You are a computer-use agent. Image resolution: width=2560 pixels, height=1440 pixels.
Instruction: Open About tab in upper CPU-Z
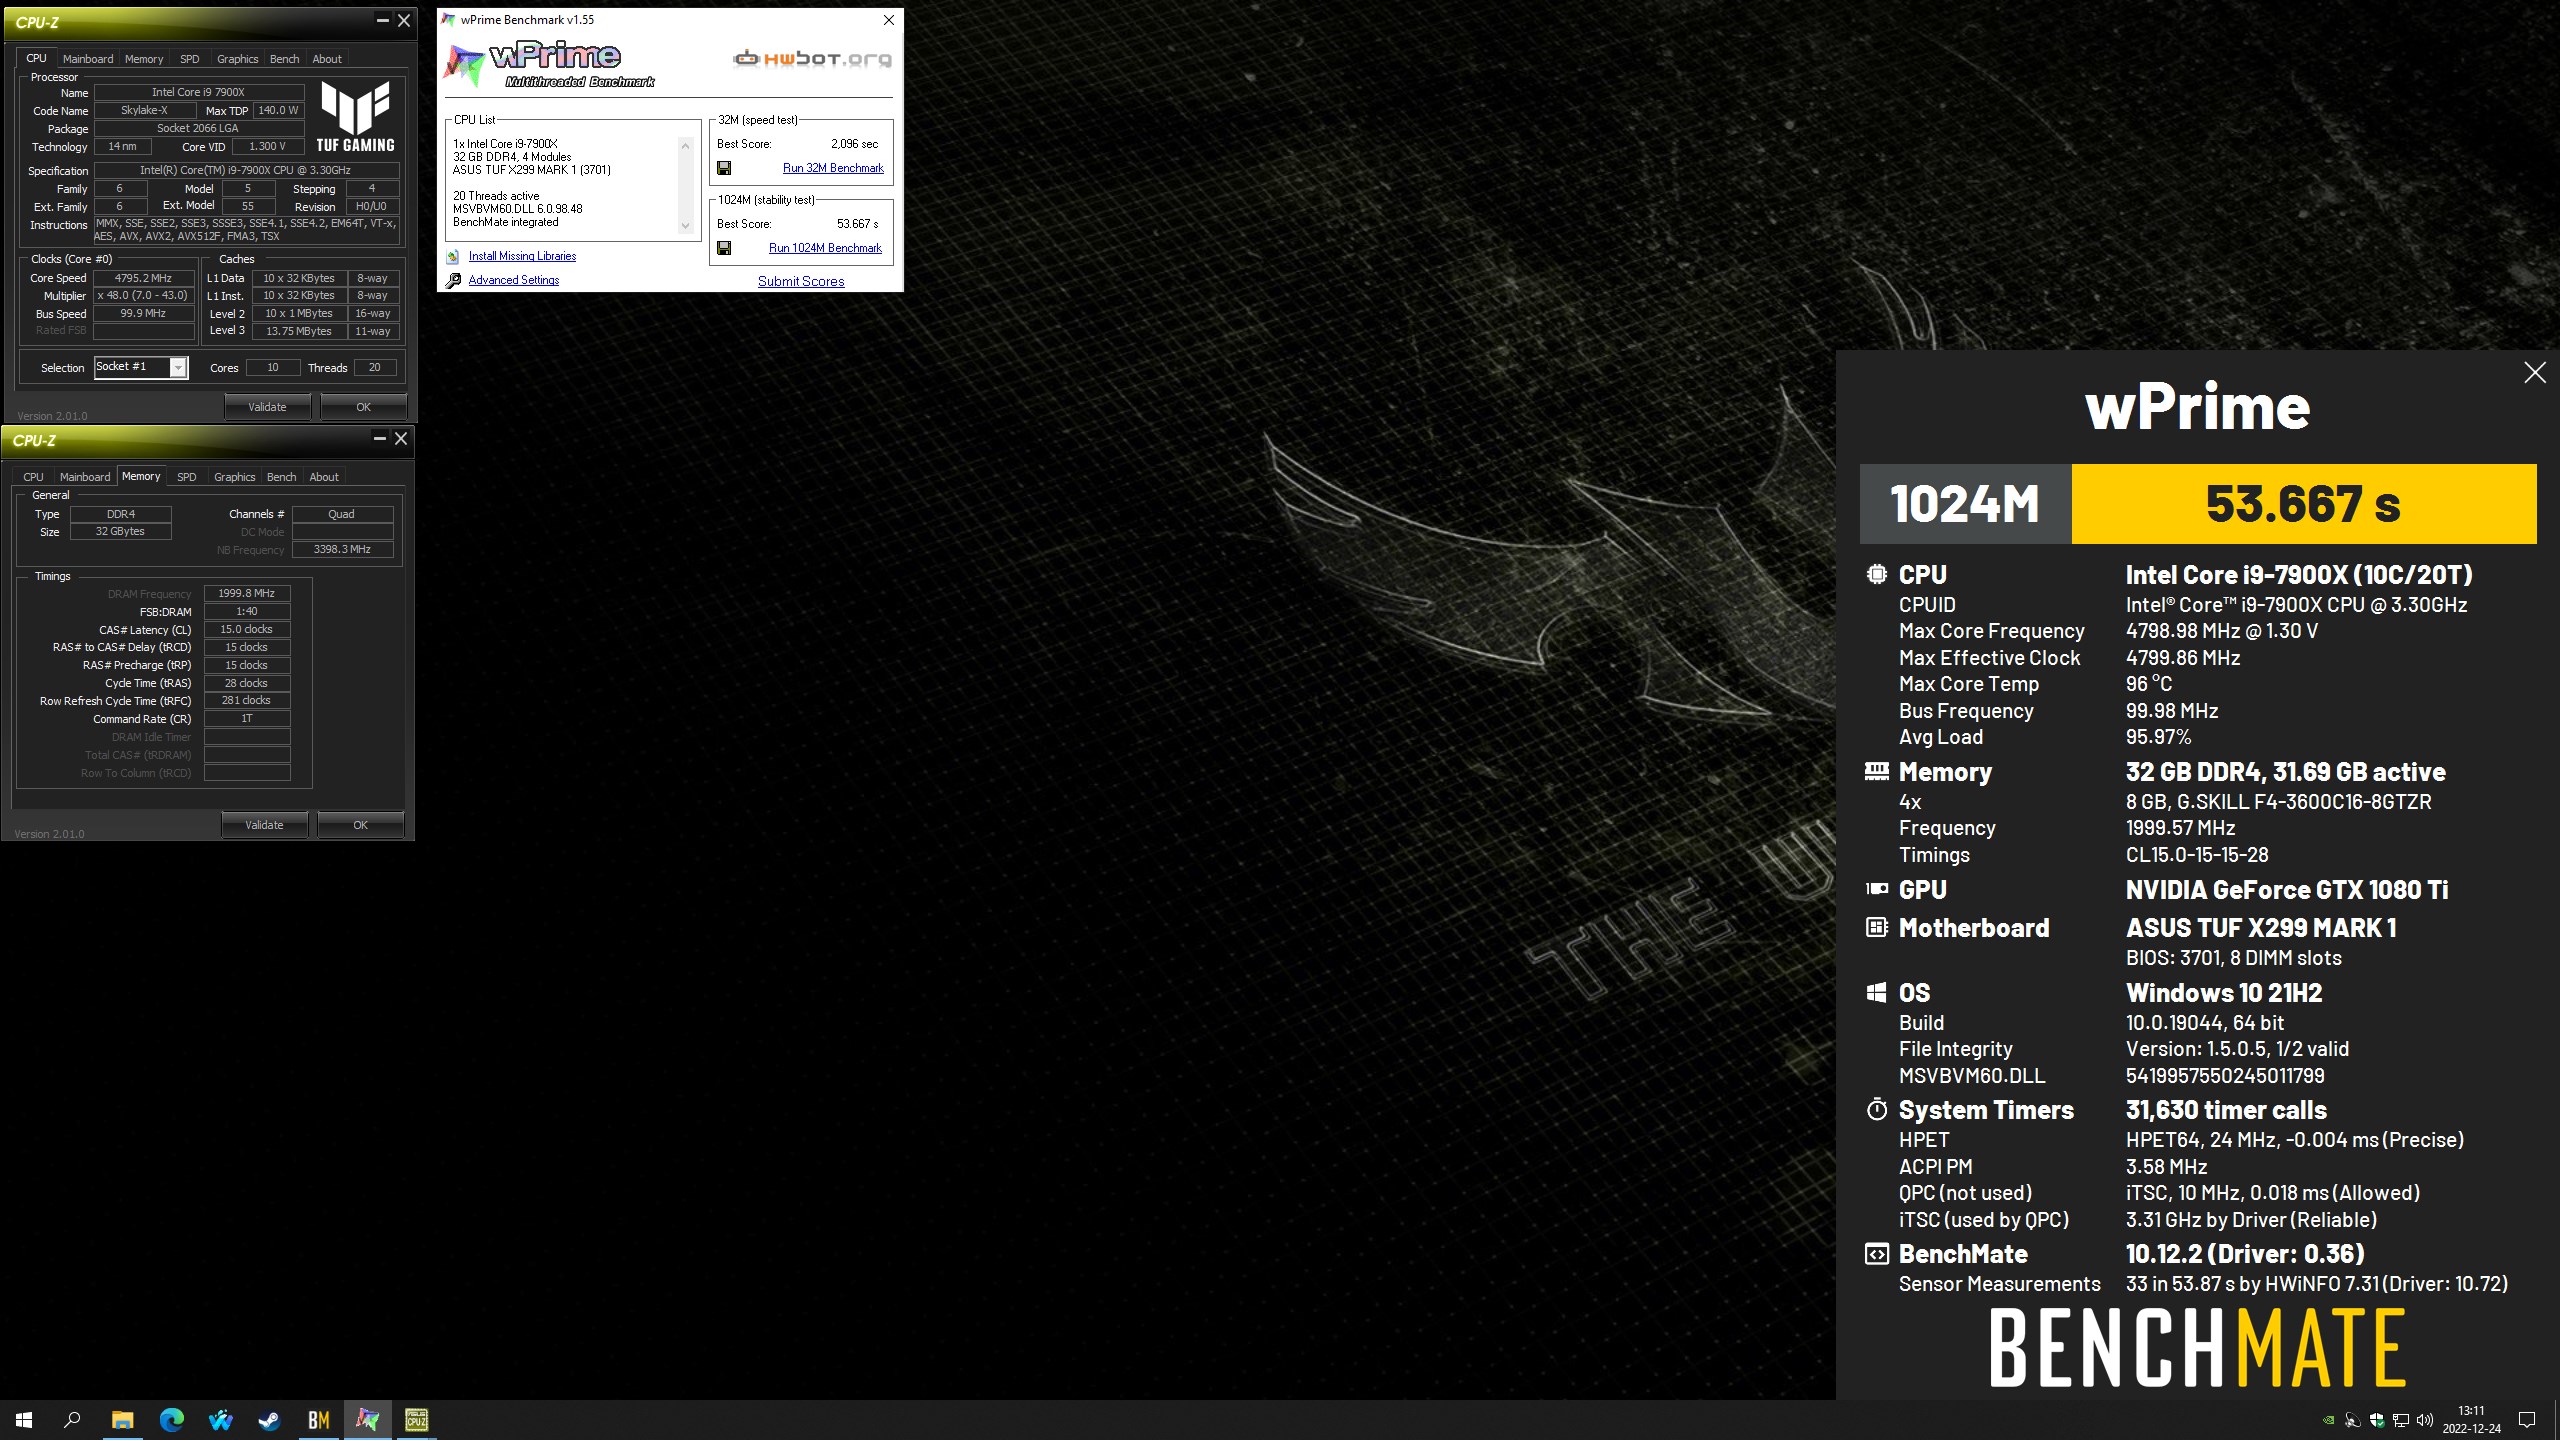pos(327,59)
